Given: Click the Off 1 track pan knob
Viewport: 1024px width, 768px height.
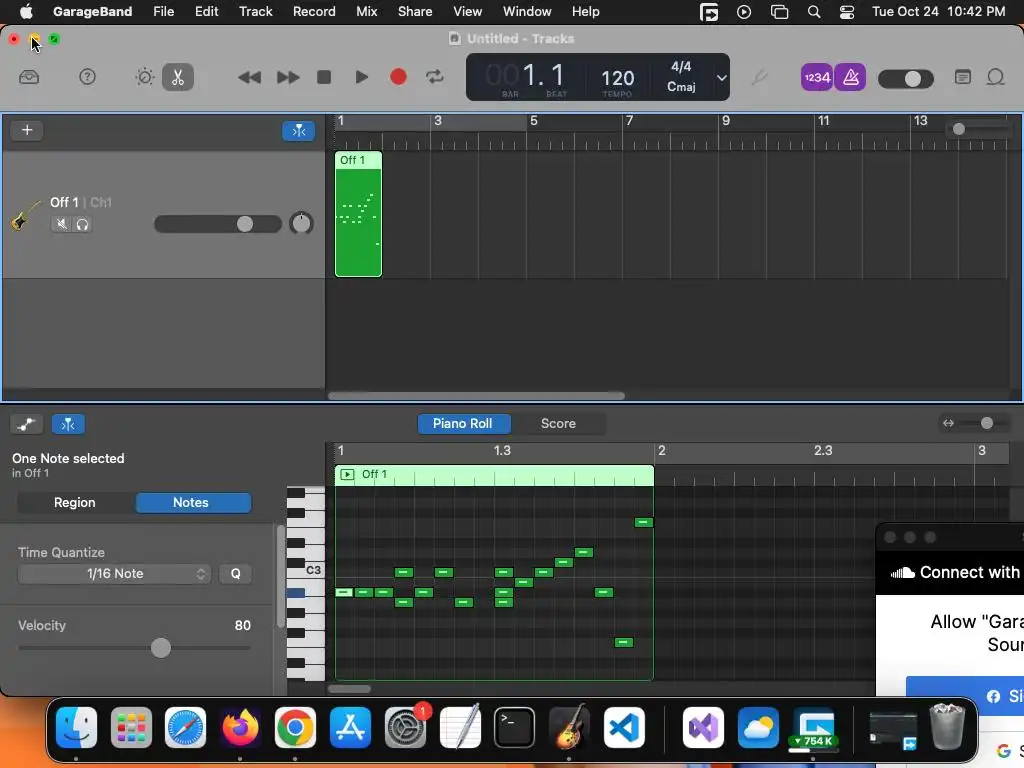Looking at the screenshot, I should (x=301, y=223).
